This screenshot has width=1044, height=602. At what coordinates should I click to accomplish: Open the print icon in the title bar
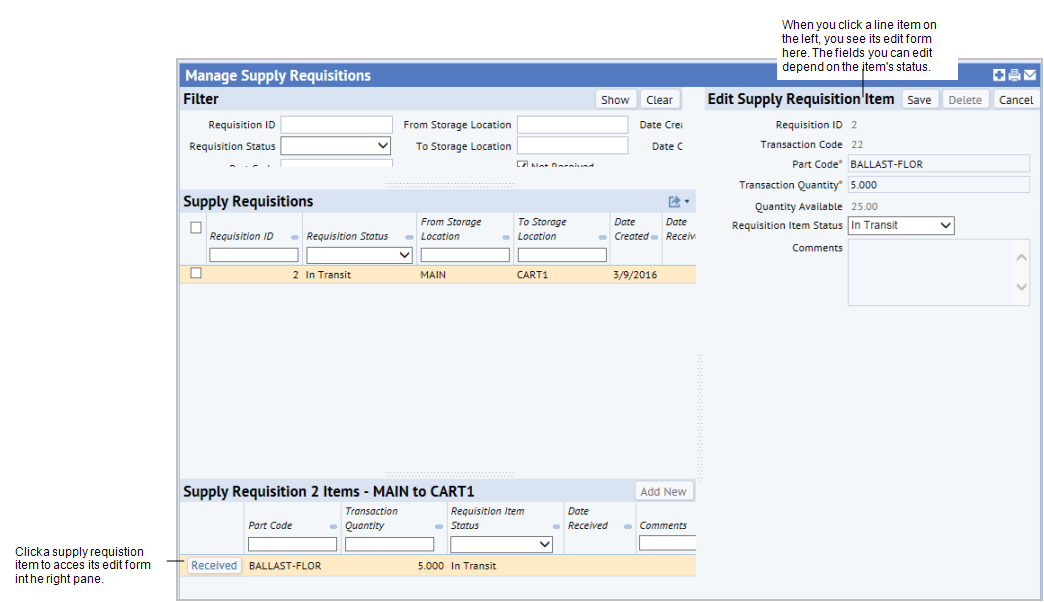1013,74
